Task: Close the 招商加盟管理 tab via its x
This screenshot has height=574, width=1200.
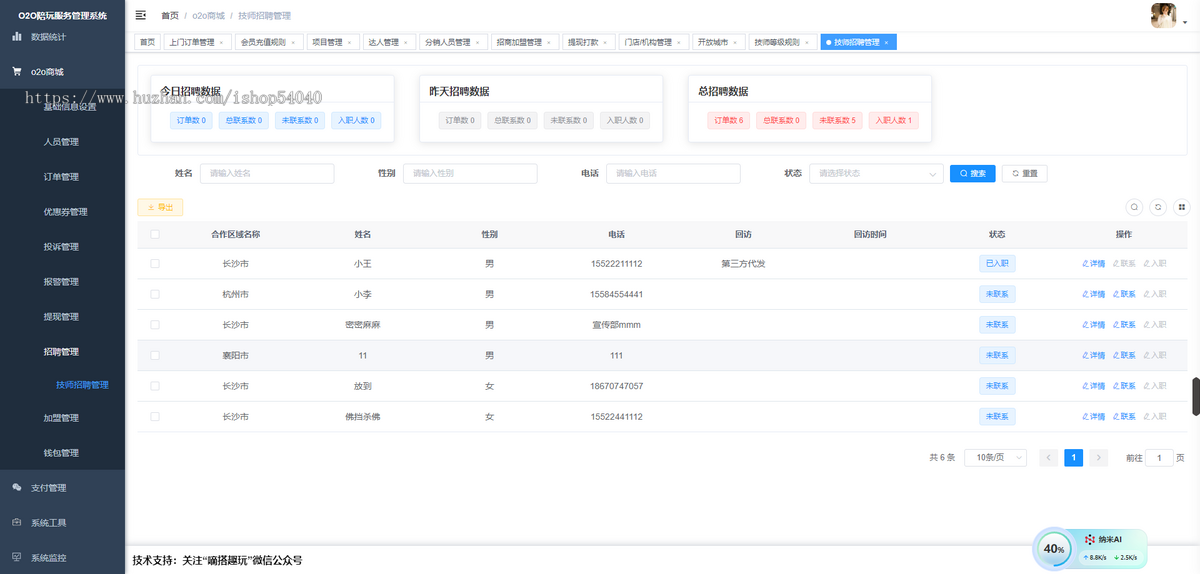Action: pyautogui.click(x=549, y=43)
